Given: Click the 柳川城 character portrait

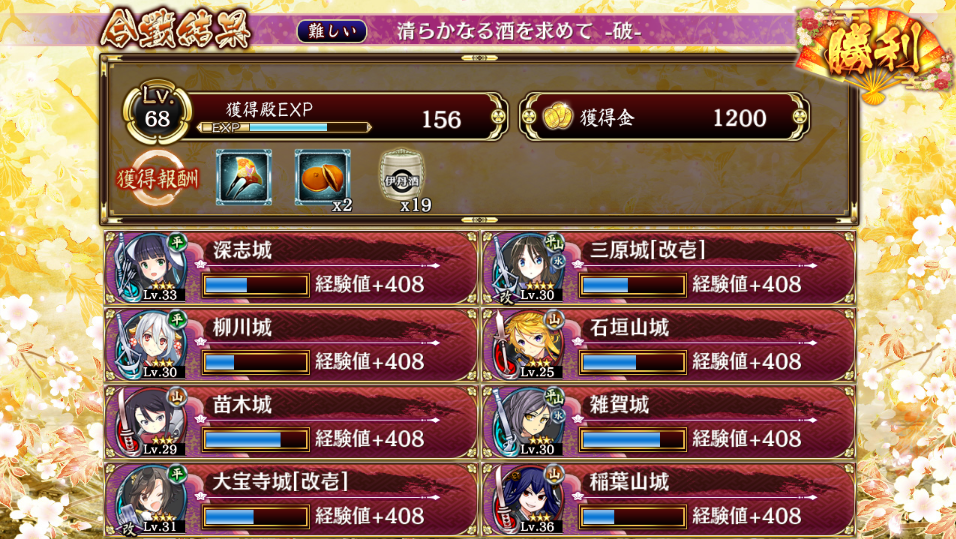Looking at the screenshot, I should [150, 344].
